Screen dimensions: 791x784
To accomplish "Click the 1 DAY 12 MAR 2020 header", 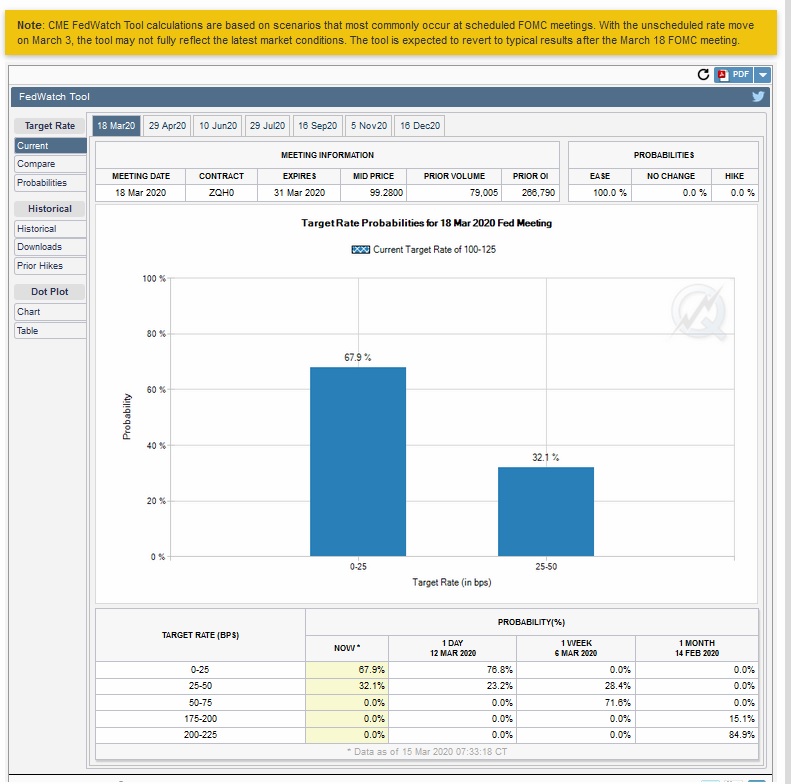I will [x=453, y=648].
